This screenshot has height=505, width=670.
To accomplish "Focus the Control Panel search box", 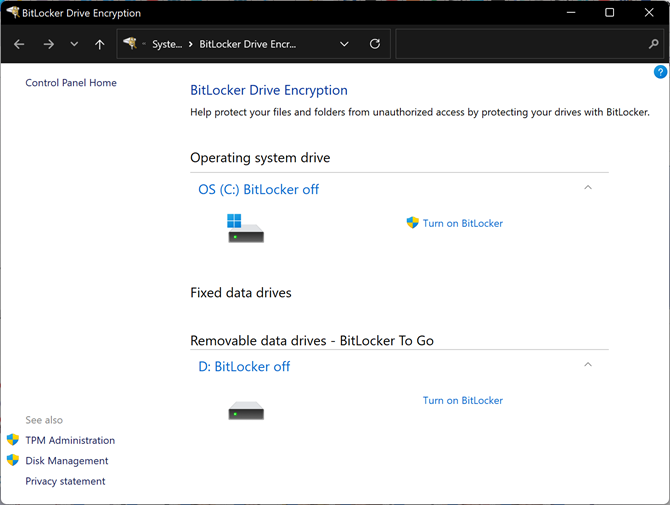I will [529, 44].
